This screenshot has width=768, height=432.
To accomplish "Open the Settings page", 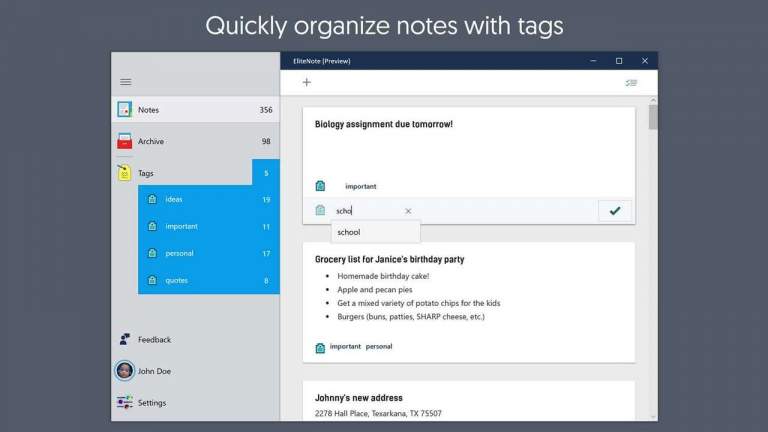I will (195, 402).
